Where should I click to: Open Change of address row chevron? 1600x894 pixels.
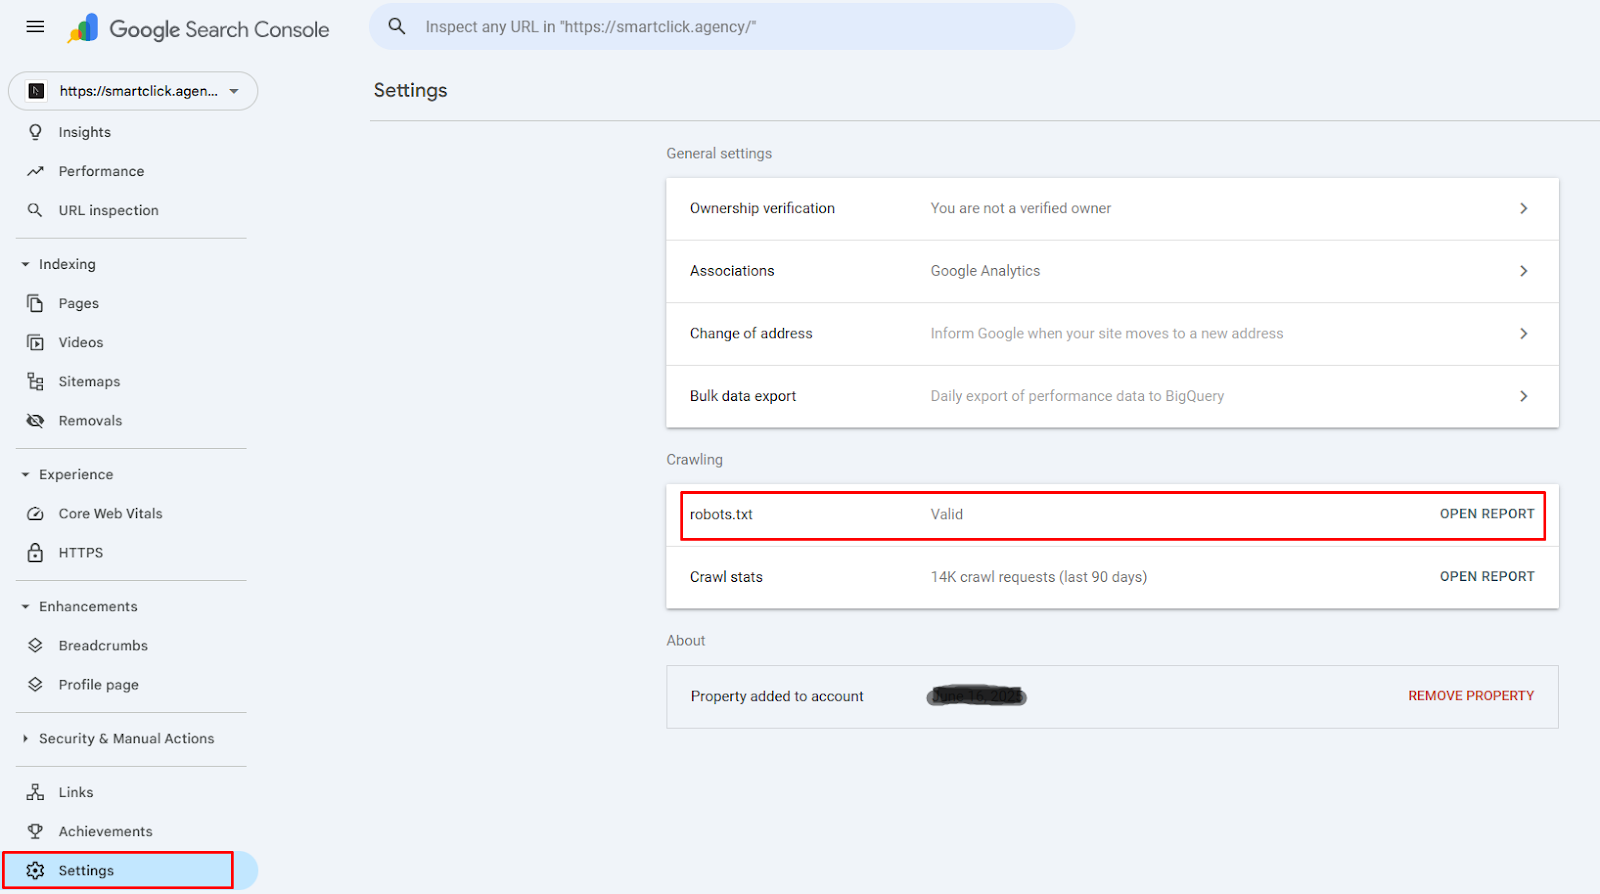click(x=1524, y=333)
